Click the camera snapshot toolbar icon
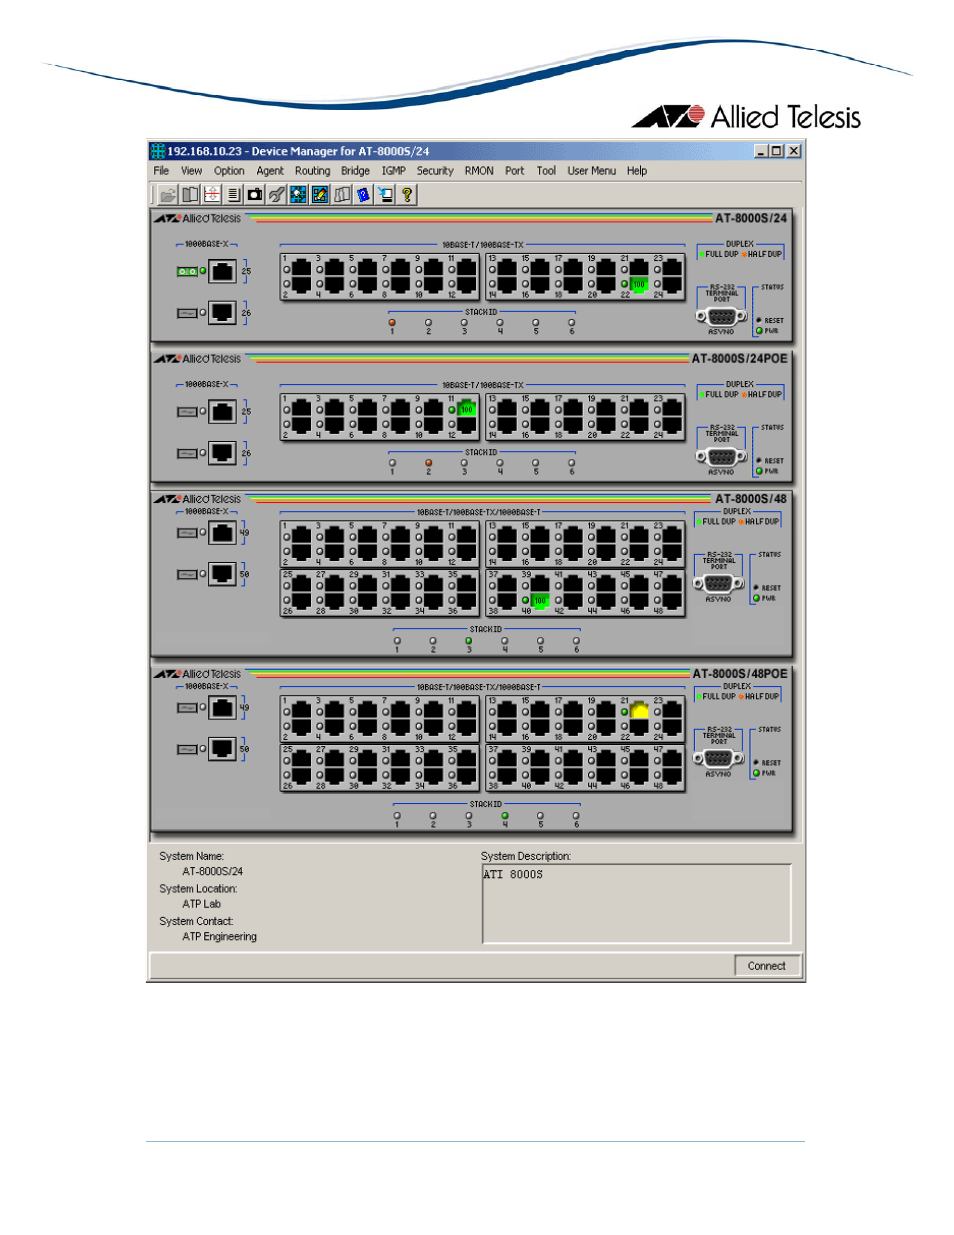This screenshot has height=1235, width=954. point(255,195)
